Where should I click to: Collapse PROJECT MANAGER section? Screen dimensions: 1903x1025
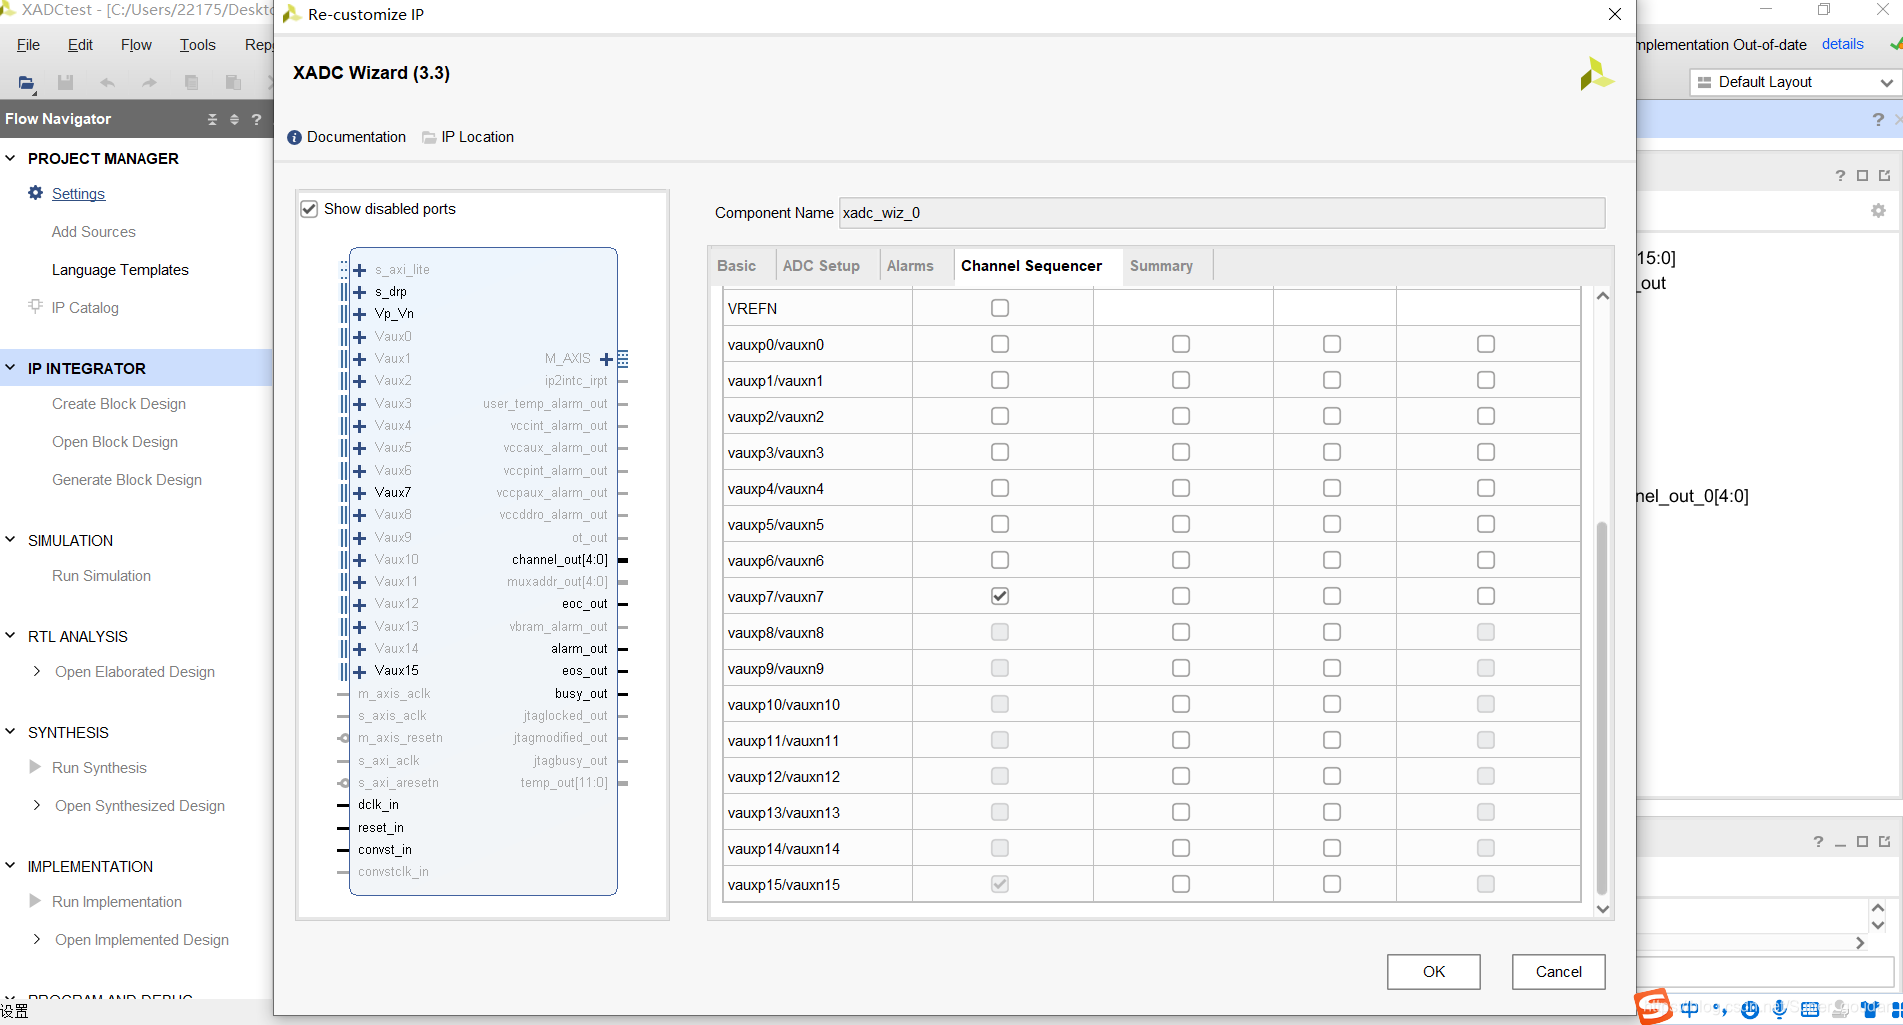[10, 158]
